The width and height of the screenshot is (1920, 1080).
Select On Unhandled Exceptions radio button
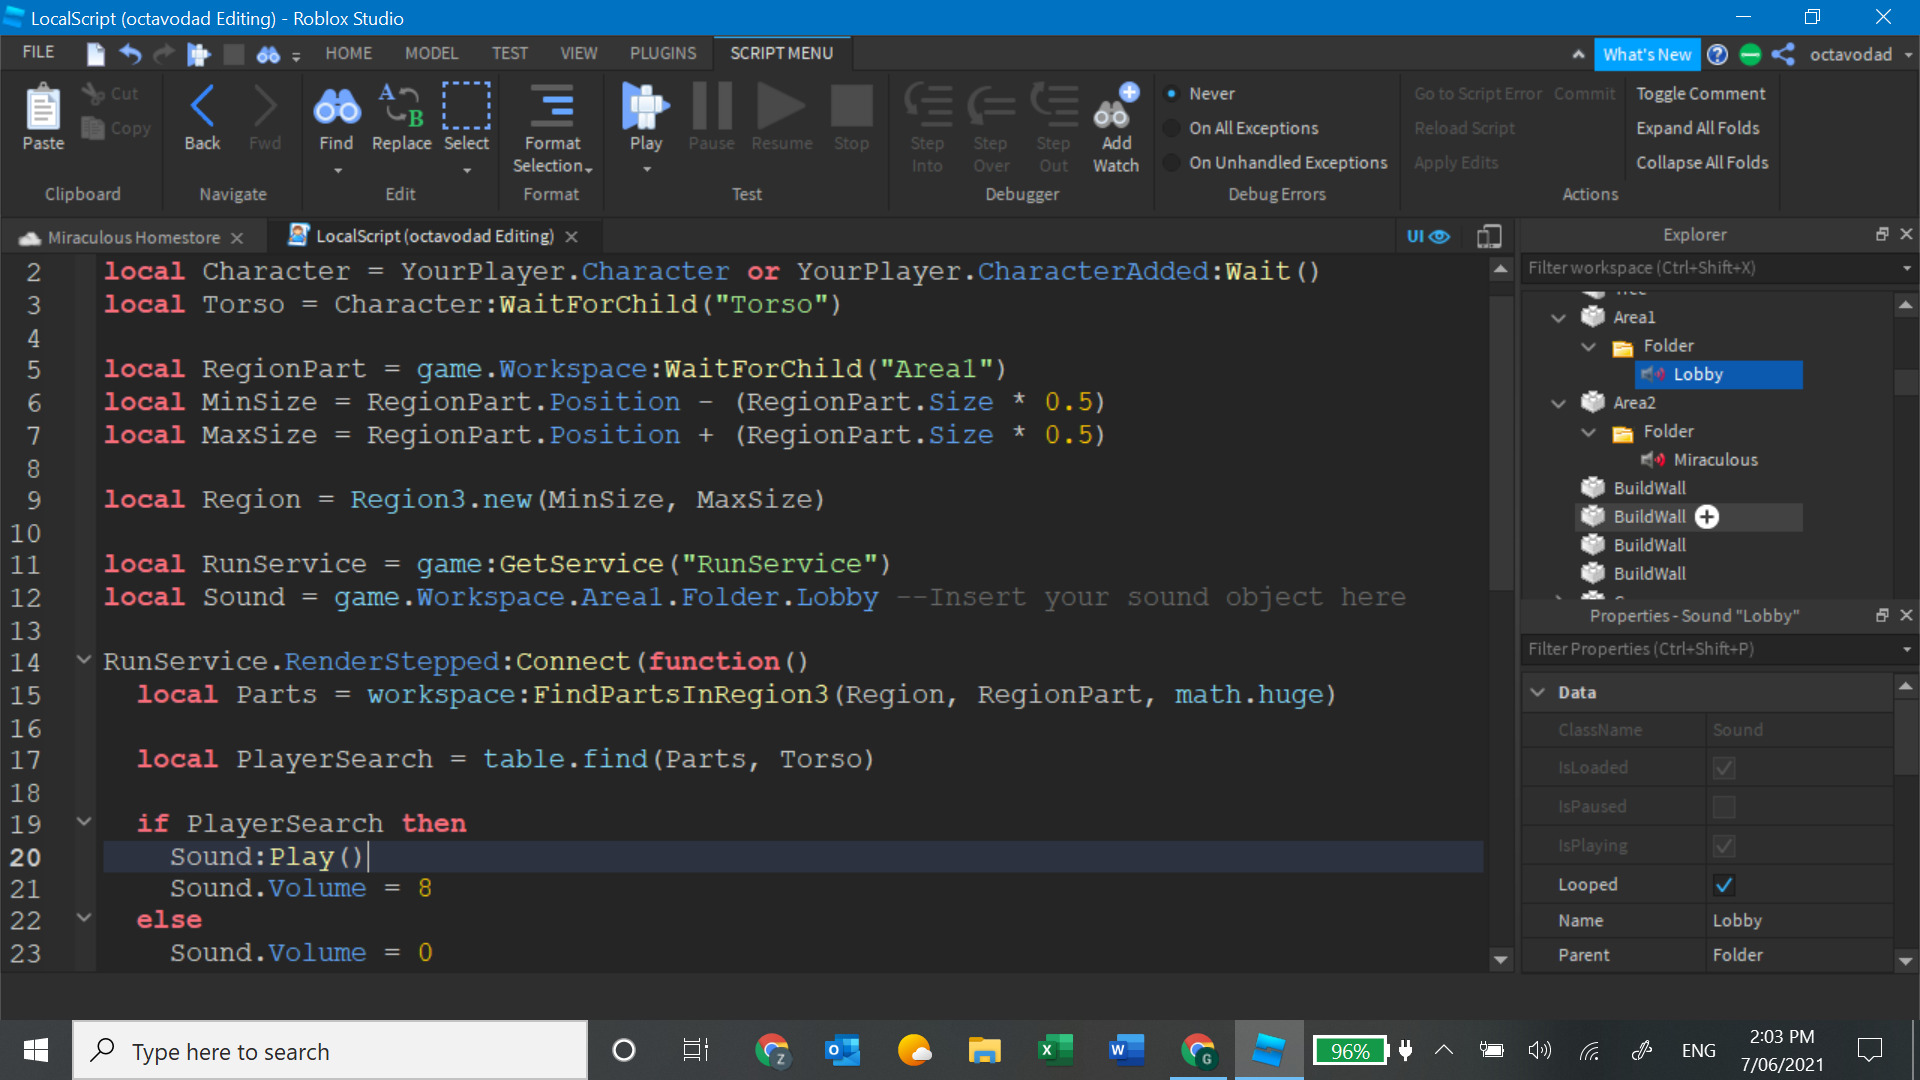pyautogui.click(x=1172, y=163)
